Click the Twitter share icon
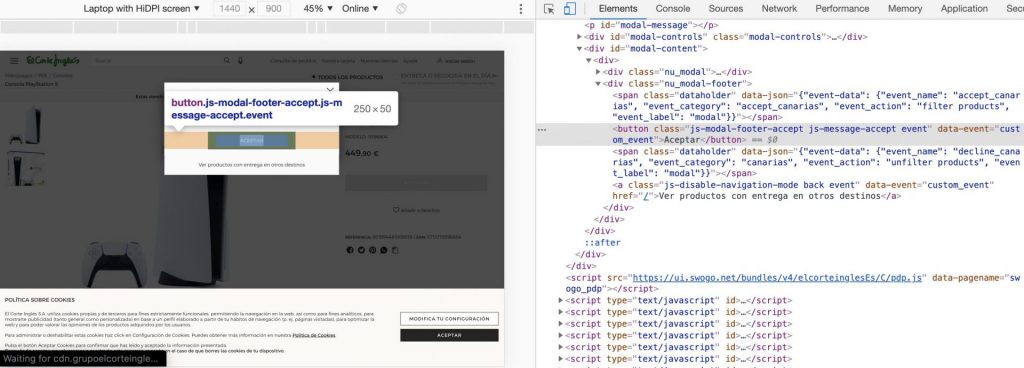 pos(361,250)
